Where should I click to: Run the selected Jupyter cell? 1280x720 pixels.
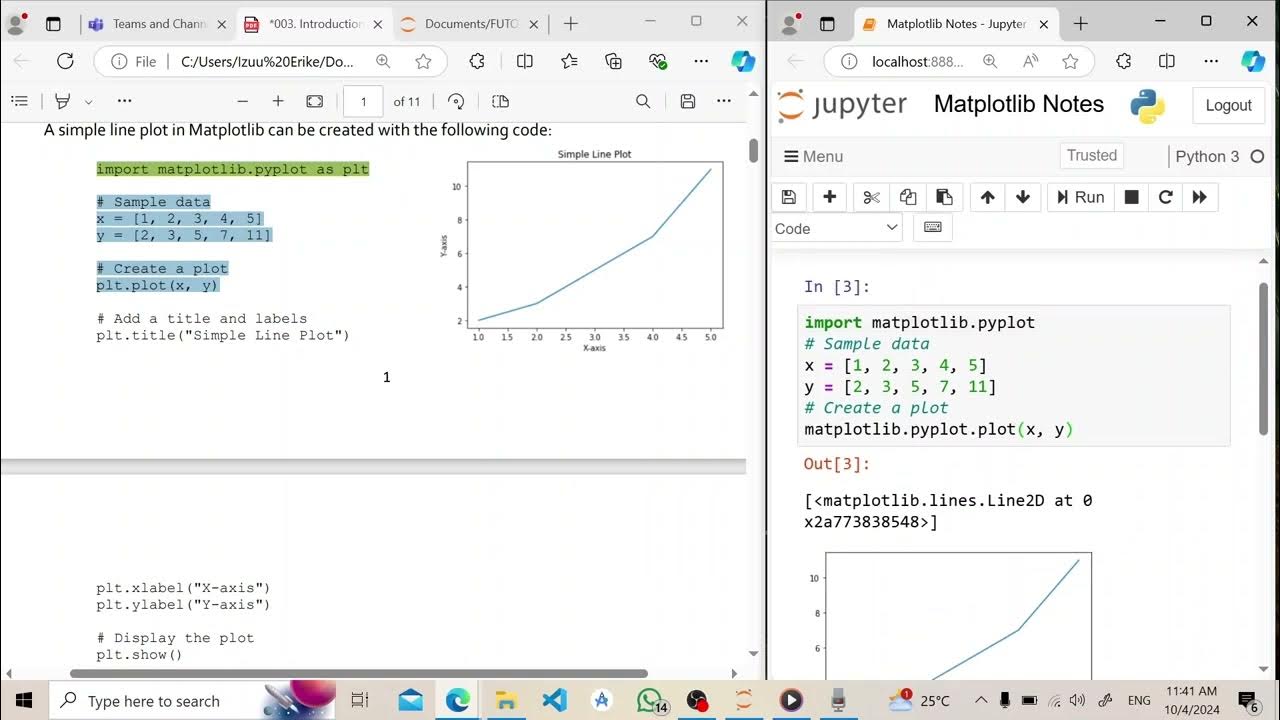click(x=1080, y=197)
